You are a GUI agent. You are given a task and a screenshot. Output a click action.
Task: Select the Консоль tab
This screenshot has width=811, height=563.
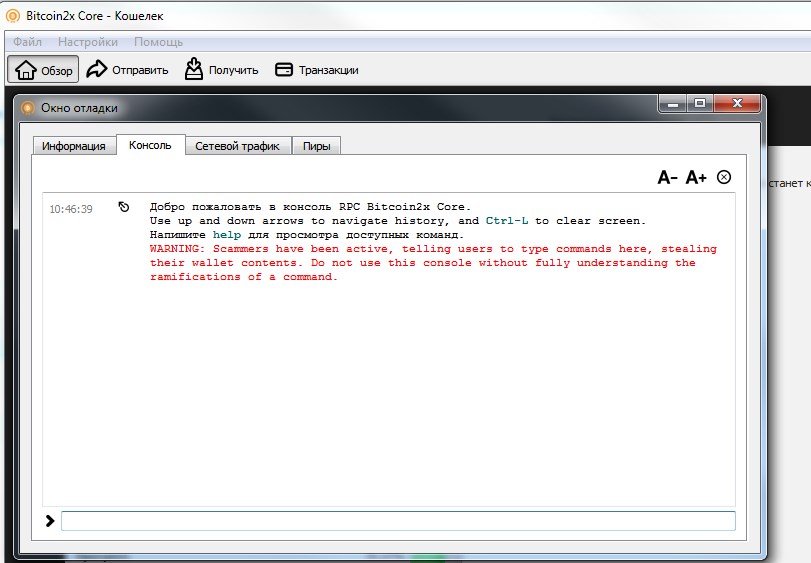(x=150, y=145)
